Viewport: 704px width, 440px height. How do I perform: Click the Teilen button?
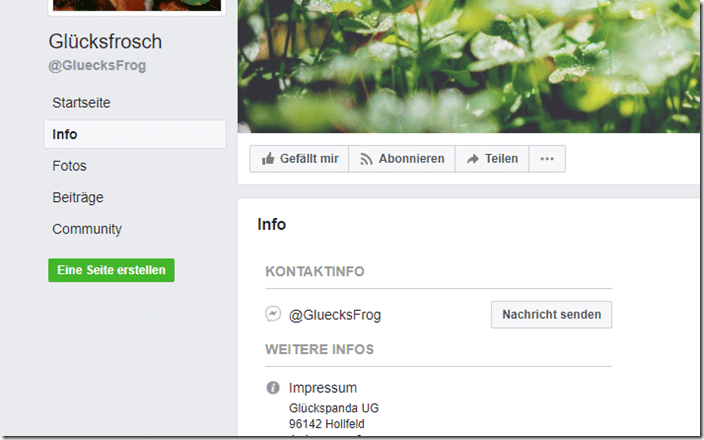pyautogui.click(x=492, y=158)
